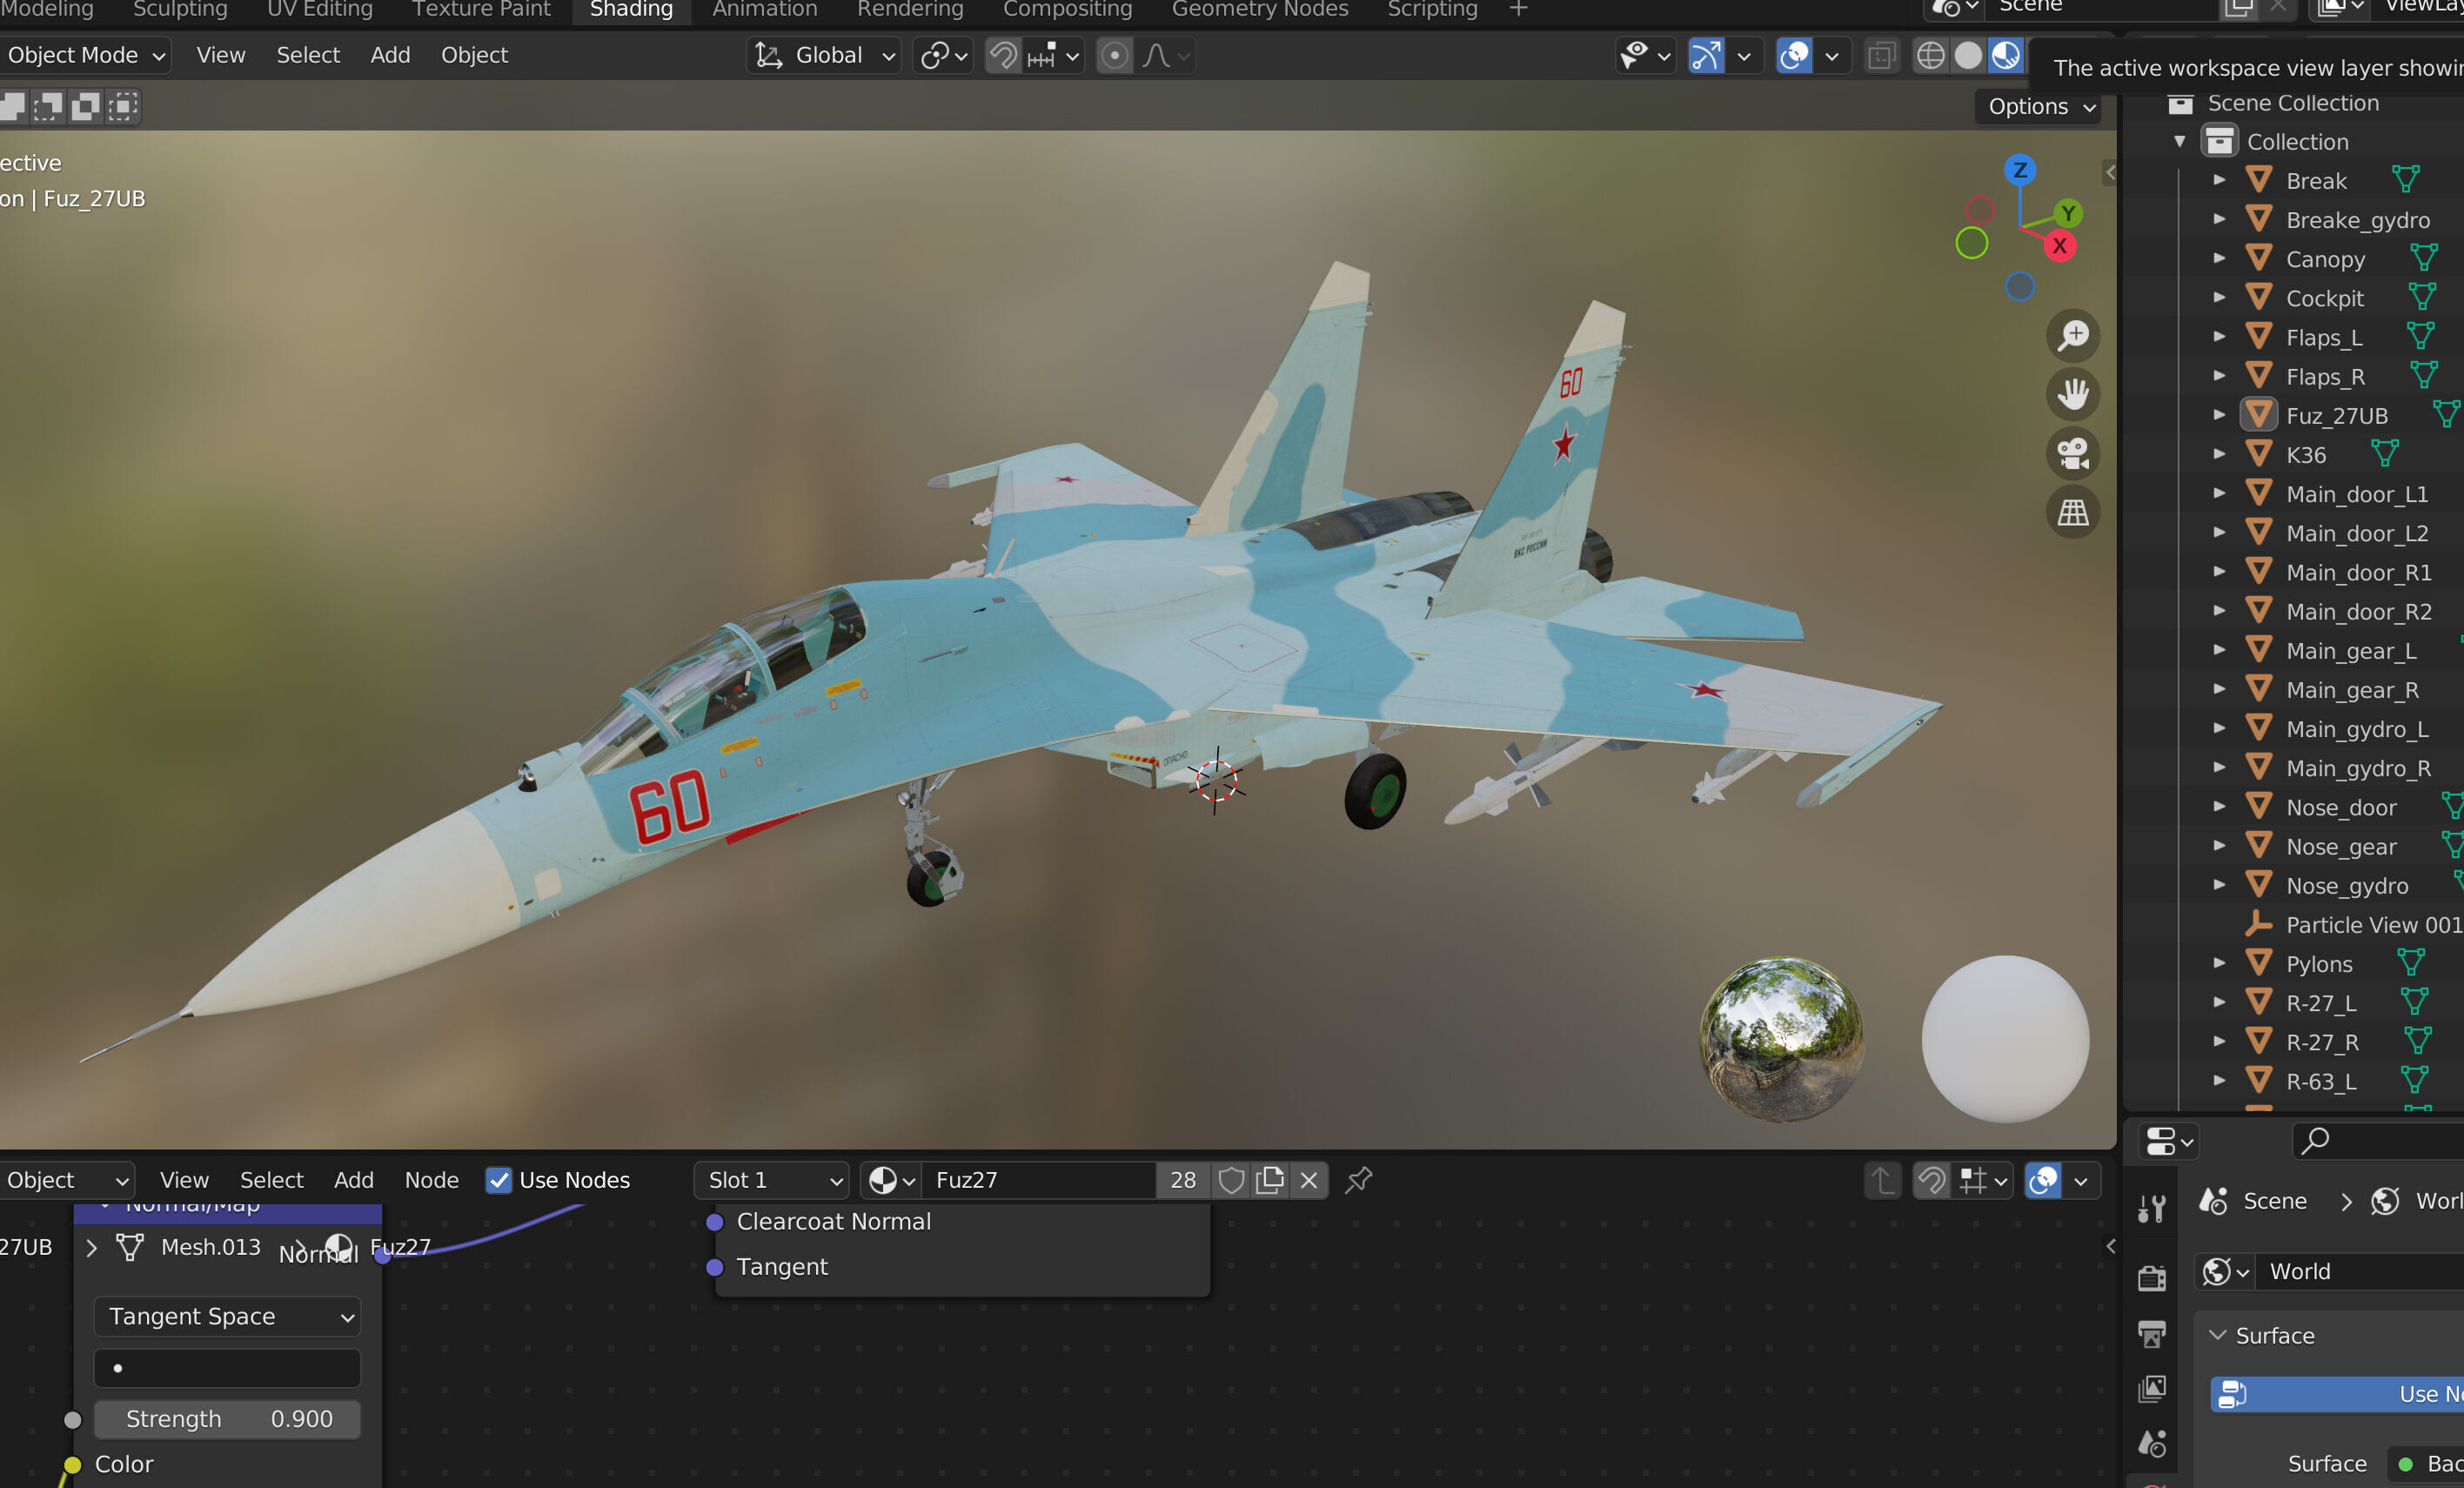The width and height of the screenshot is (2464, 1488).
Task: Select solid viewport shading mode
Action: click(x=1968, y=55)
